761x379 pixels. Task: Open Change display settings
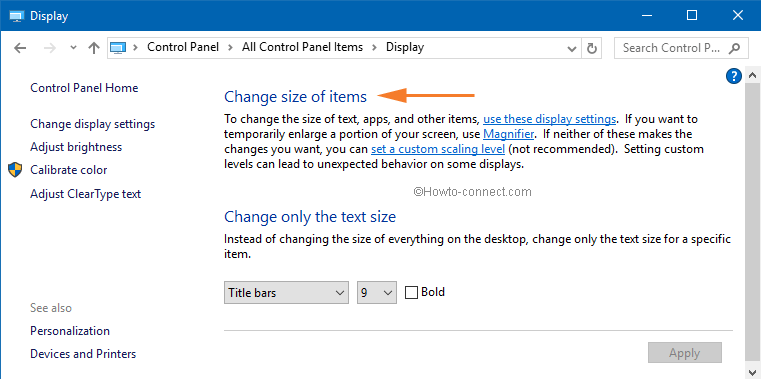[x=93, y=124]
